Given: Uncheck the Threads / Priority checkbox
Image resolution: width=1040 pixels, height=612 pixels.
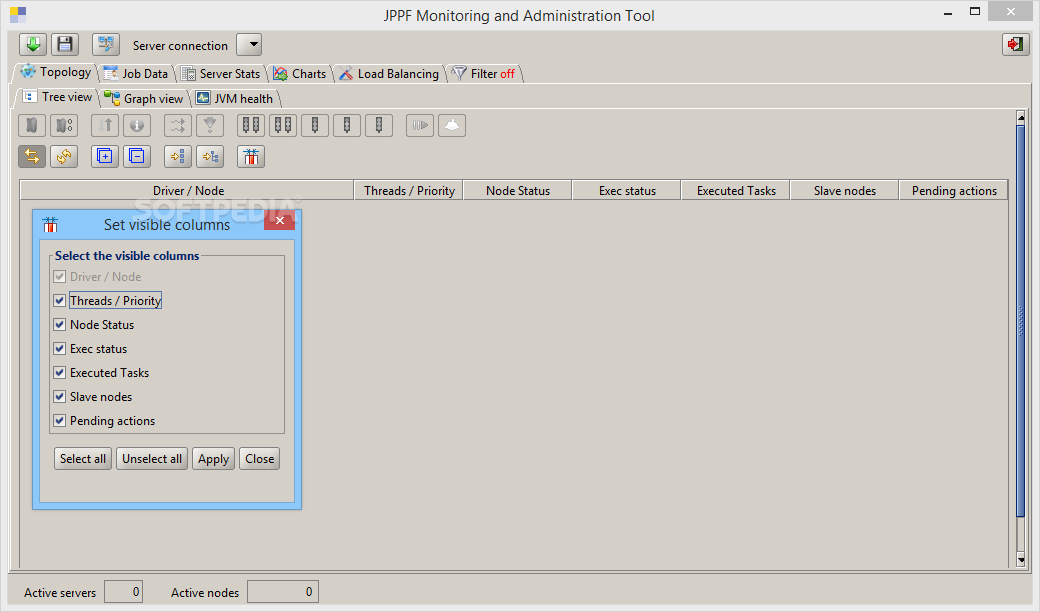Looking at the screenshot, I should coord(60,300).
